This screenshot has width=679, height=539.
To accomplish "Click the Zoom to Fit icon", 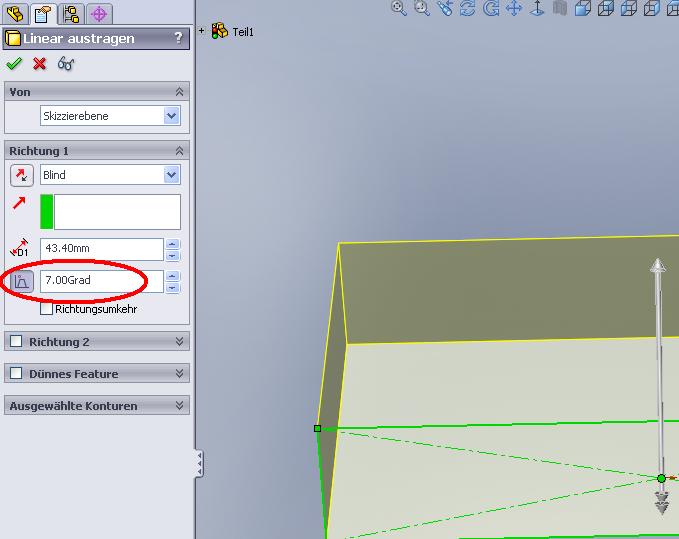I will [x=398, y=8].
